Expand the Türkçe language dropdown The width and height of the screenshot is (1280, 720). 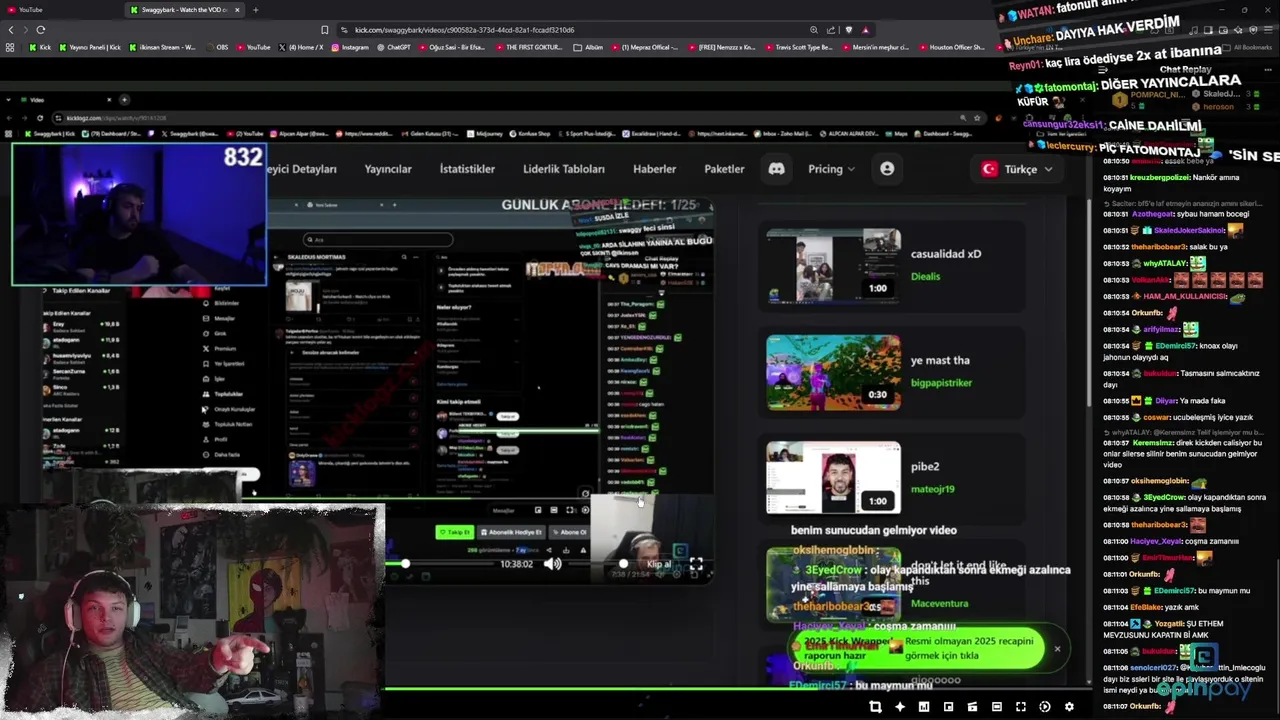pos(1017,169)
